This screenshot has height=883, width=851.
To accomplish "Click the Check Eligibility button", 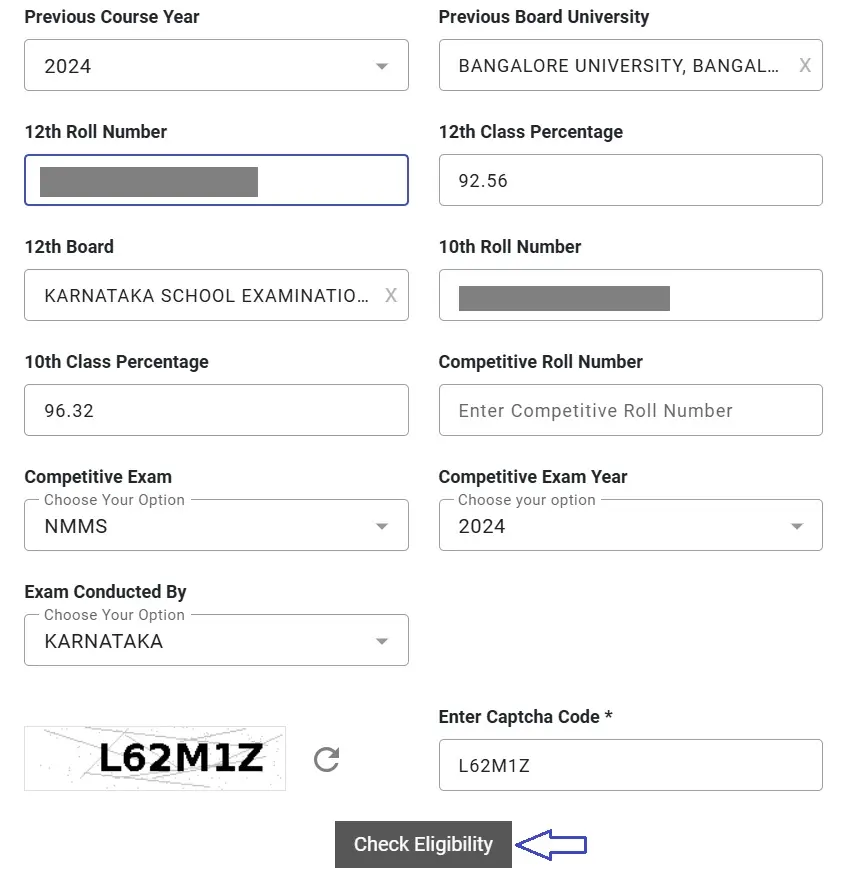I will click(423, 844).
